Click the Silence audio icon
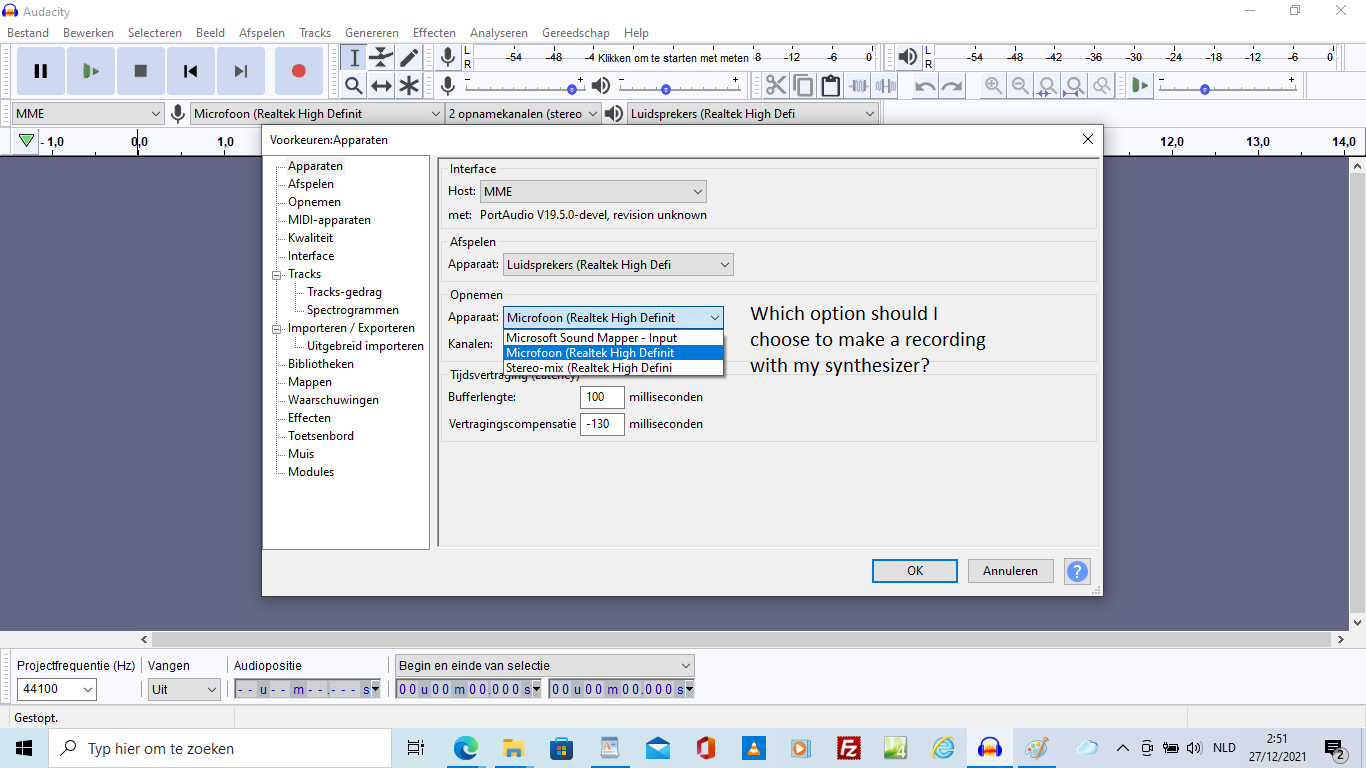Viewport: 1366px width, 768px height. coord(885,85)
